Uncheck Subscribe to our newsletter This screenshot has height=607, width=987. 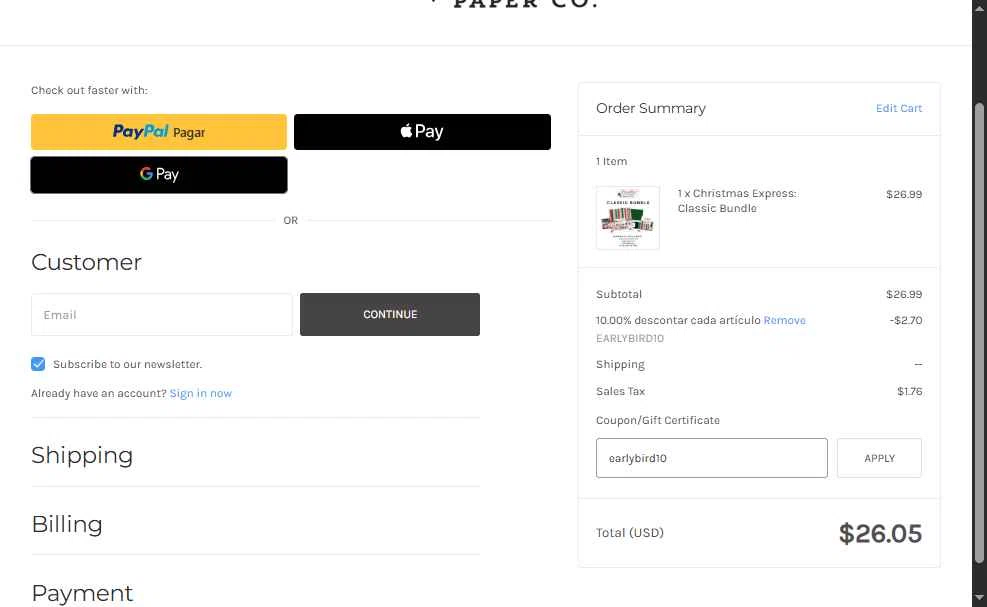tap(38, 364)
